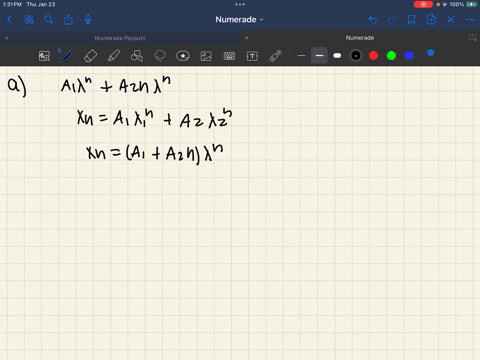The width and height of the screenshot is (480, 360).
Task: Choose the medium stroke width
Action: pyautogui.click(x=319, y=56)
